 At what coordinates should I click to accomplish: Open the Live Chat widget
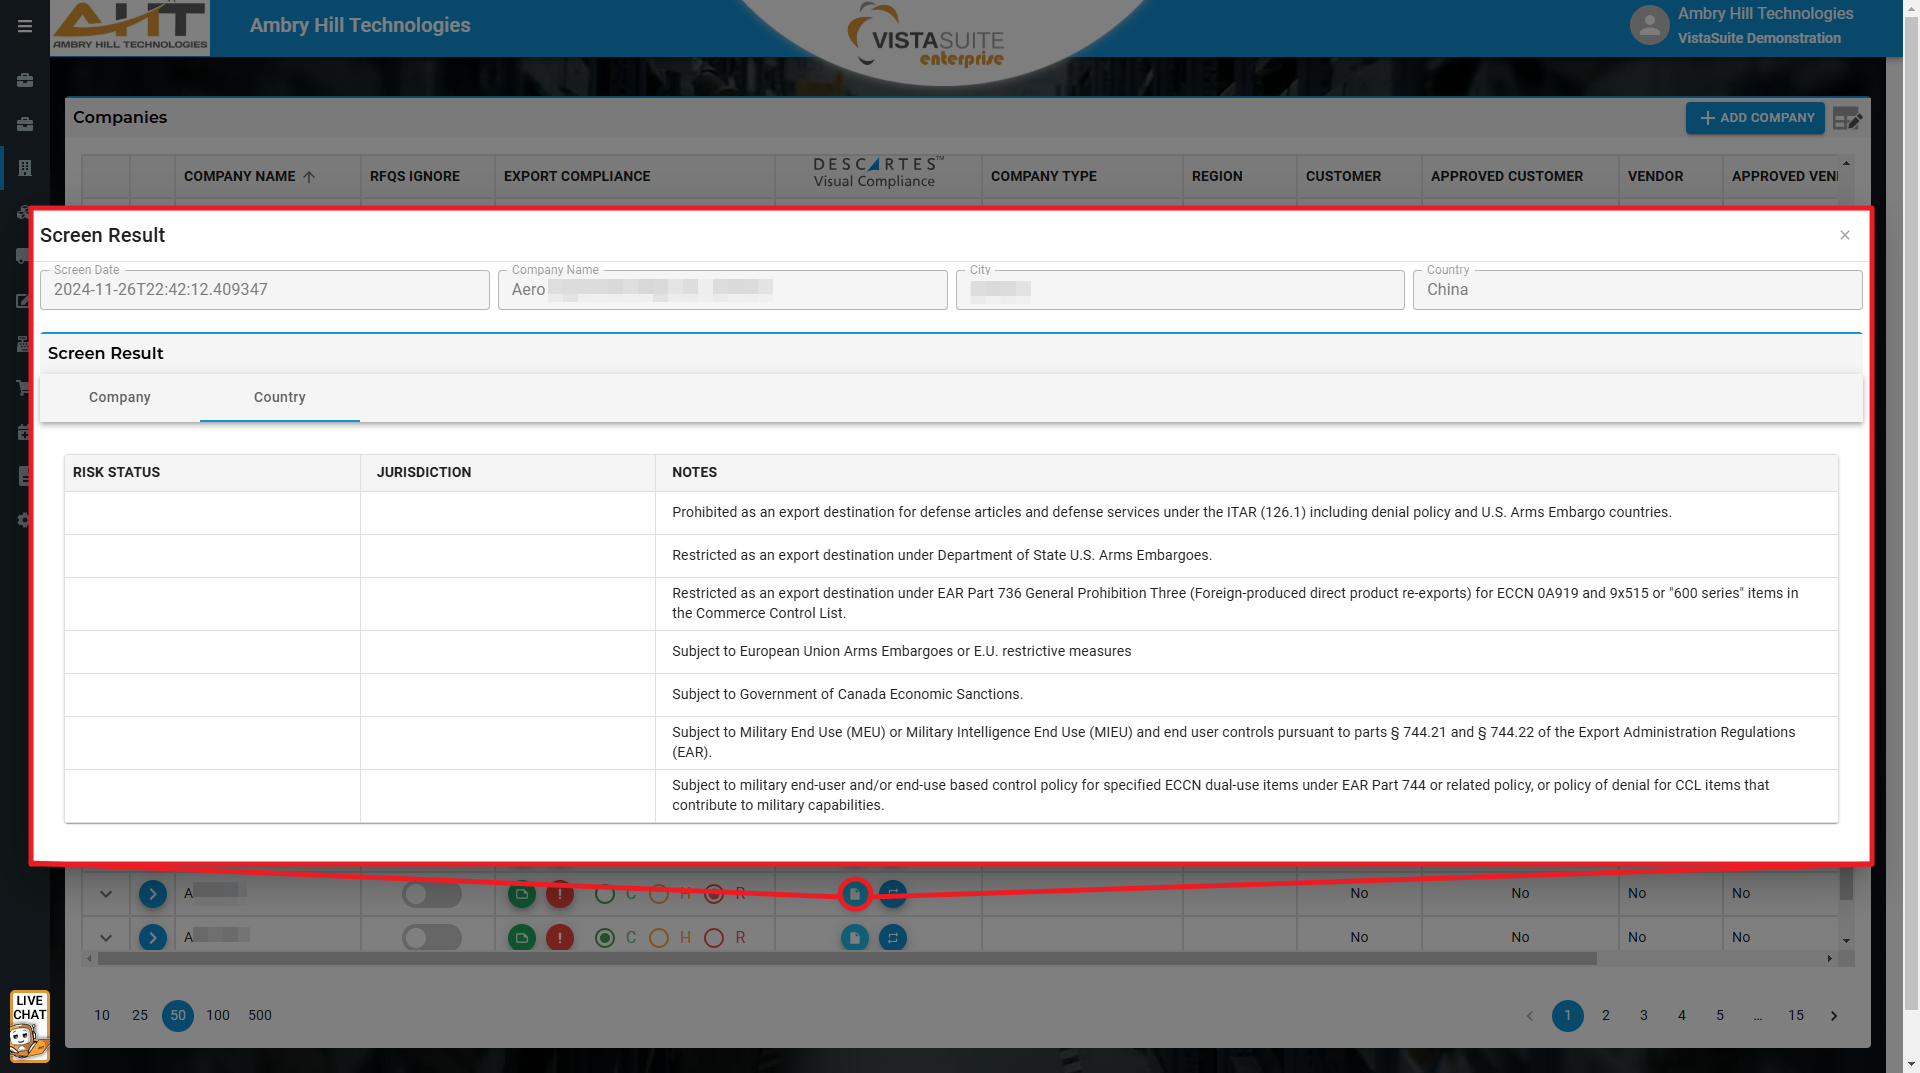(x=29, y=1026)
